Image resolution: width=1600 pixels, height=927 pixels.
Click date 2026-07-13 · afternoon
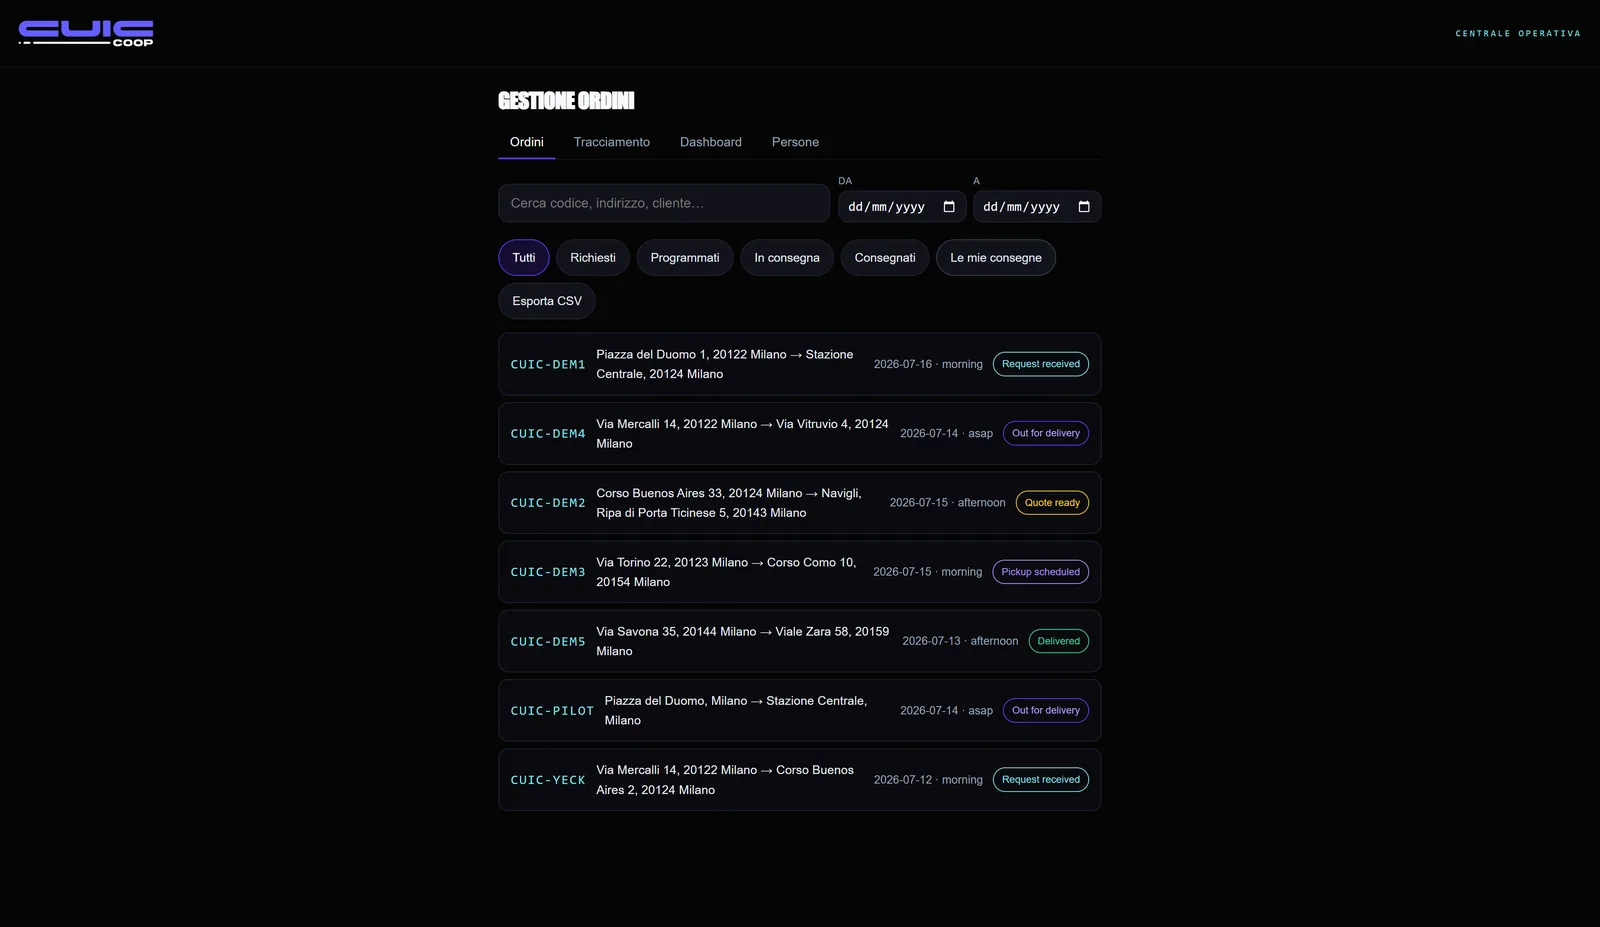(960, 641)
